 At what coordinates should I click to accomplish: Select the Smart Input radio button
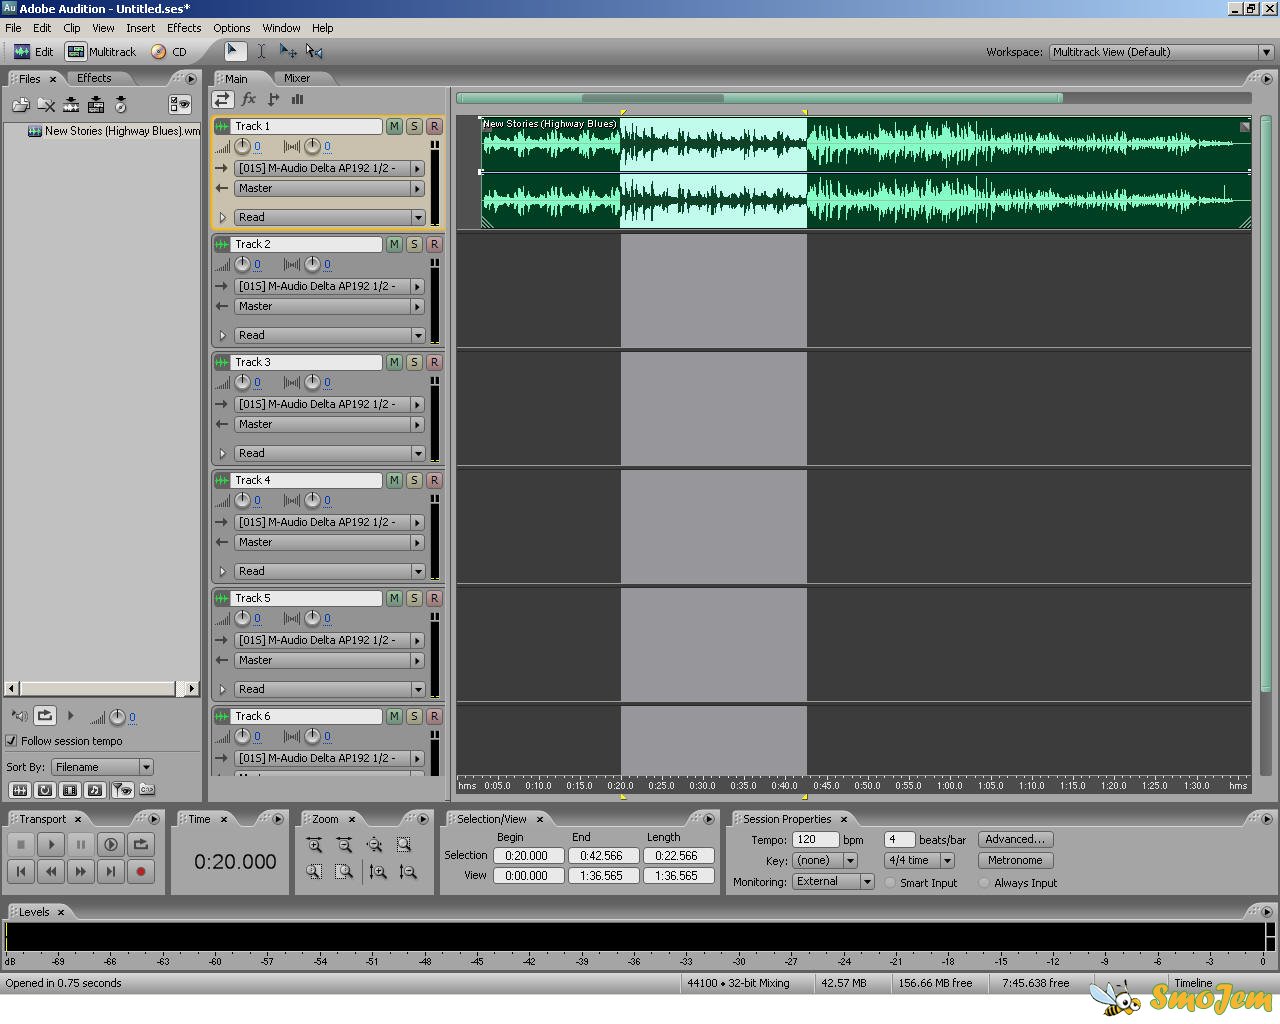[x=890, y=883]
